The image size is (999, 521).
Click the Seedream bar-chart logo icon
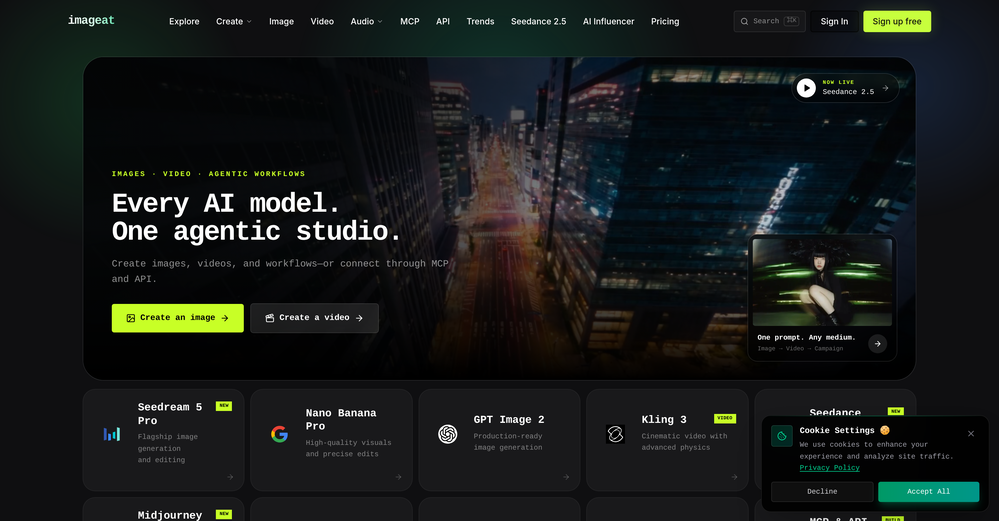pos(112,434)
